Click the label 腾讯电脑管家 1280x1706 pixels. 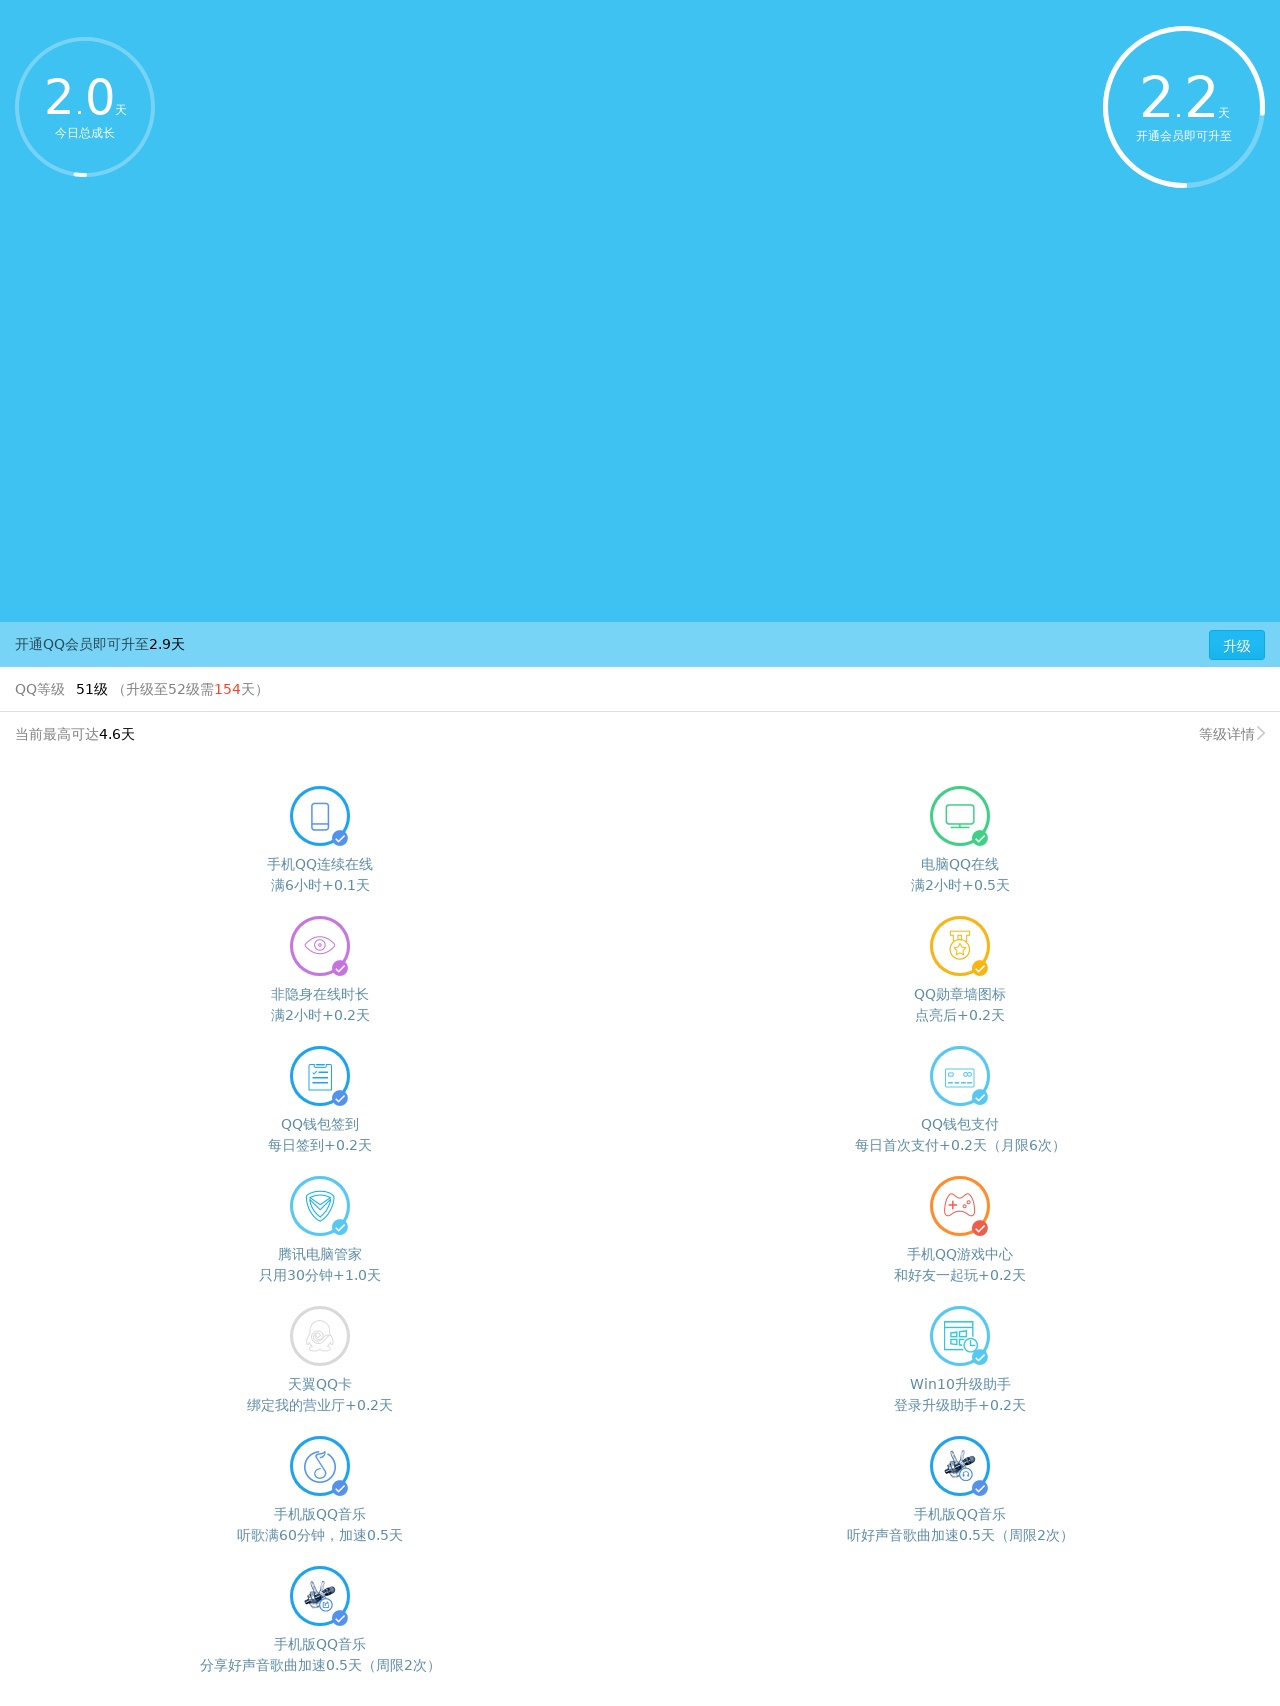pyautogui.click(x=320, y=1254)
